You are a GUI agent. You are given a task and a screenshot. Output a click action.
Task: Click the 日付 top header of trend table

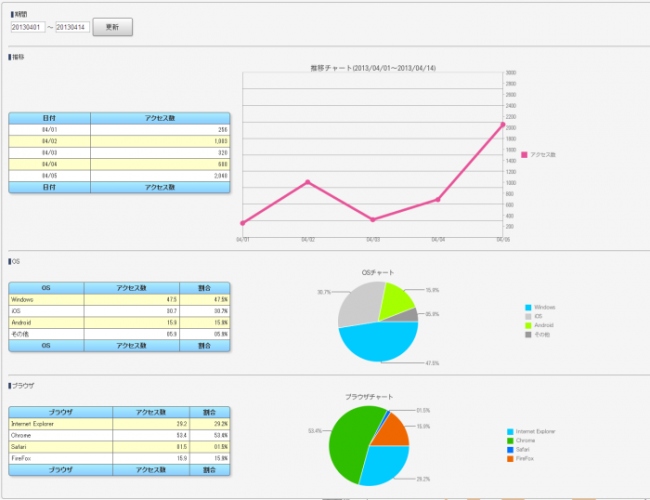[49, 118]
